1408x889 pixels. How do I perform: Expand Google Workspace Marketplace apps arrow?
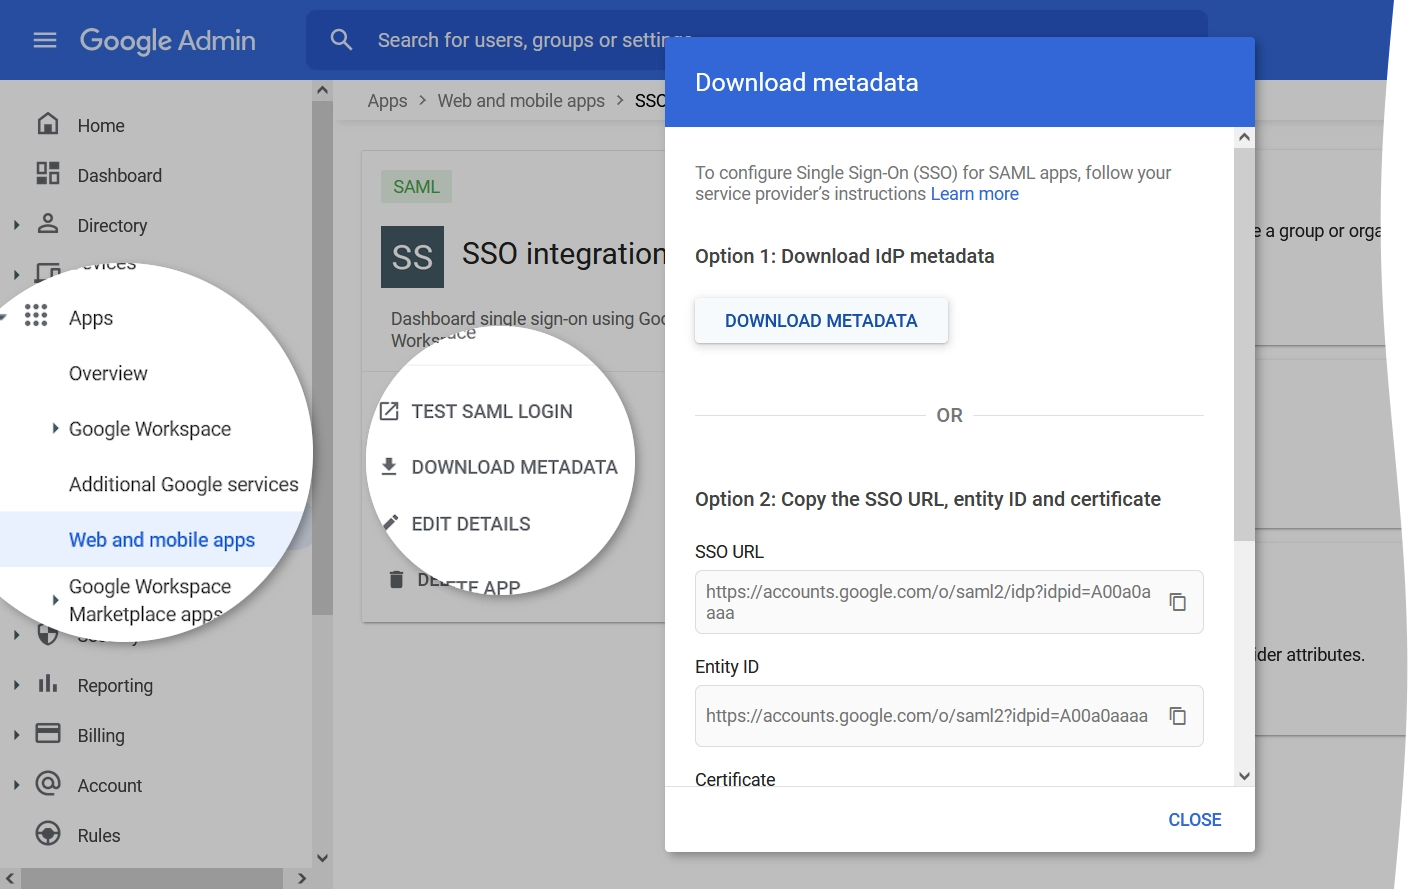55,600
